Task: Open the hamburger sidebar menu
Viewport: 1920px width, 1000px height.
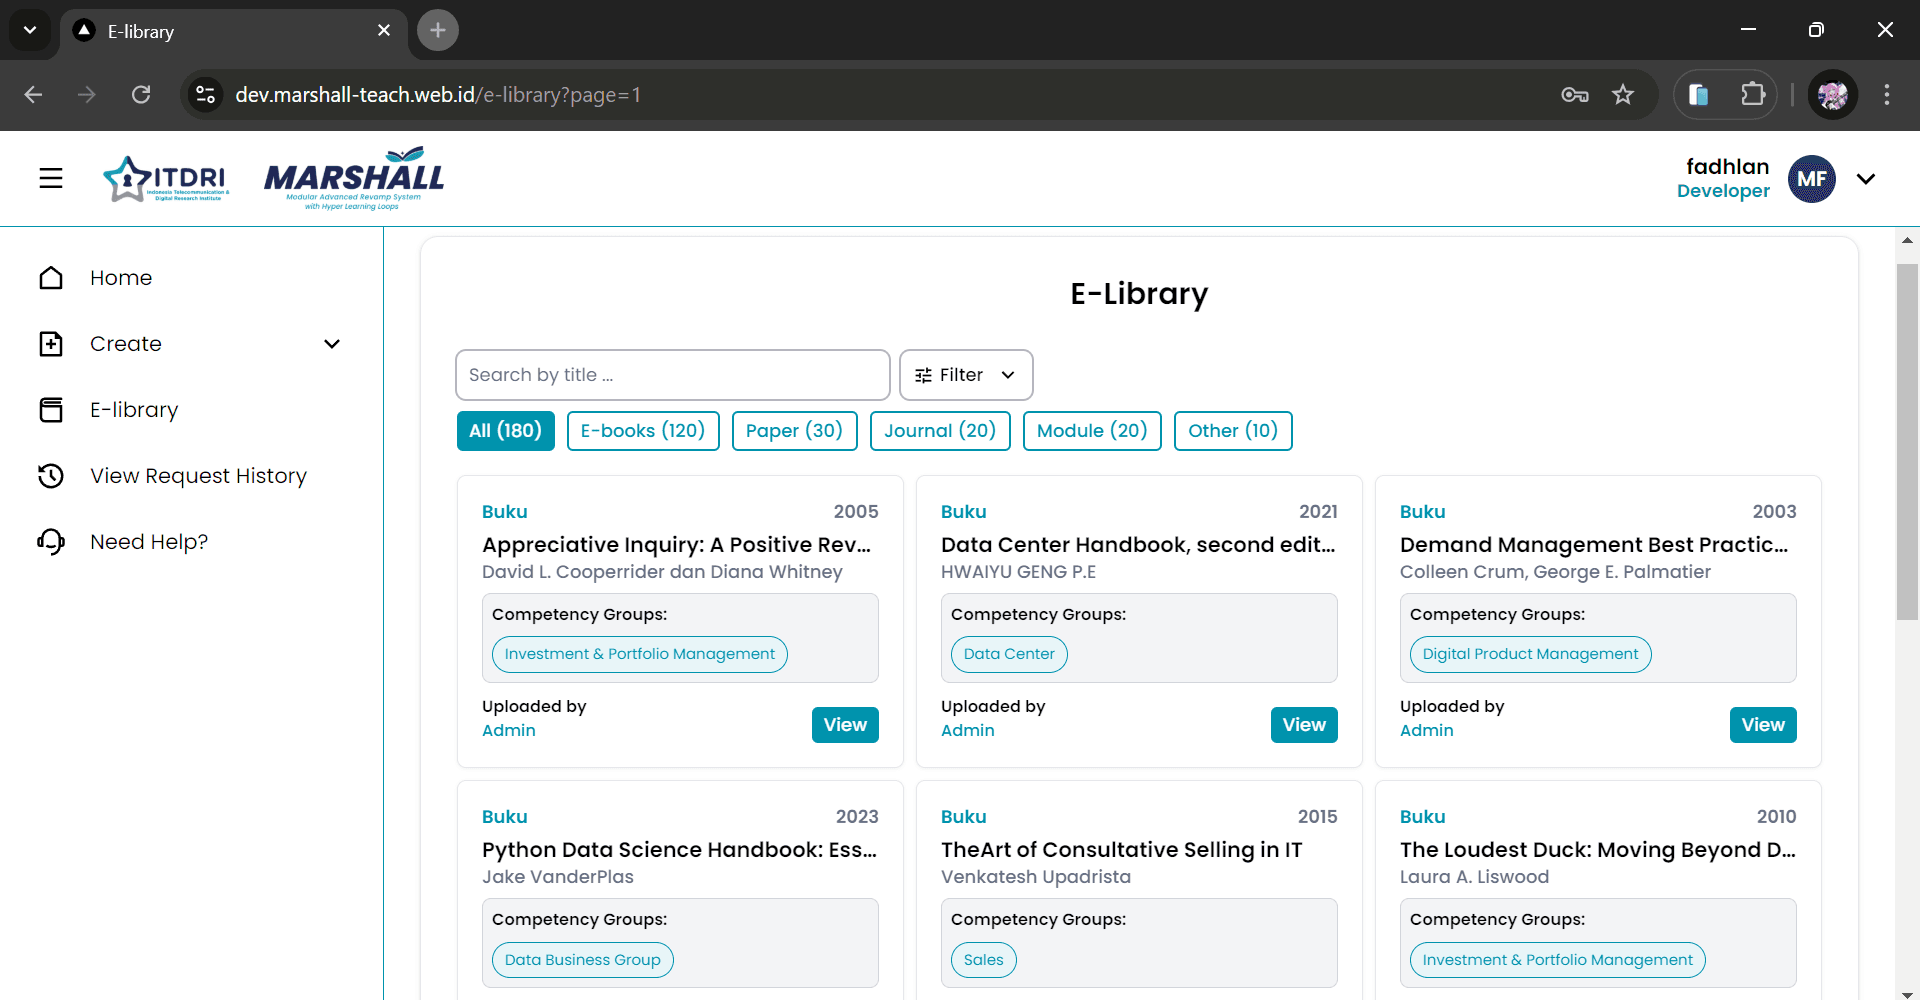Action: 51,178
